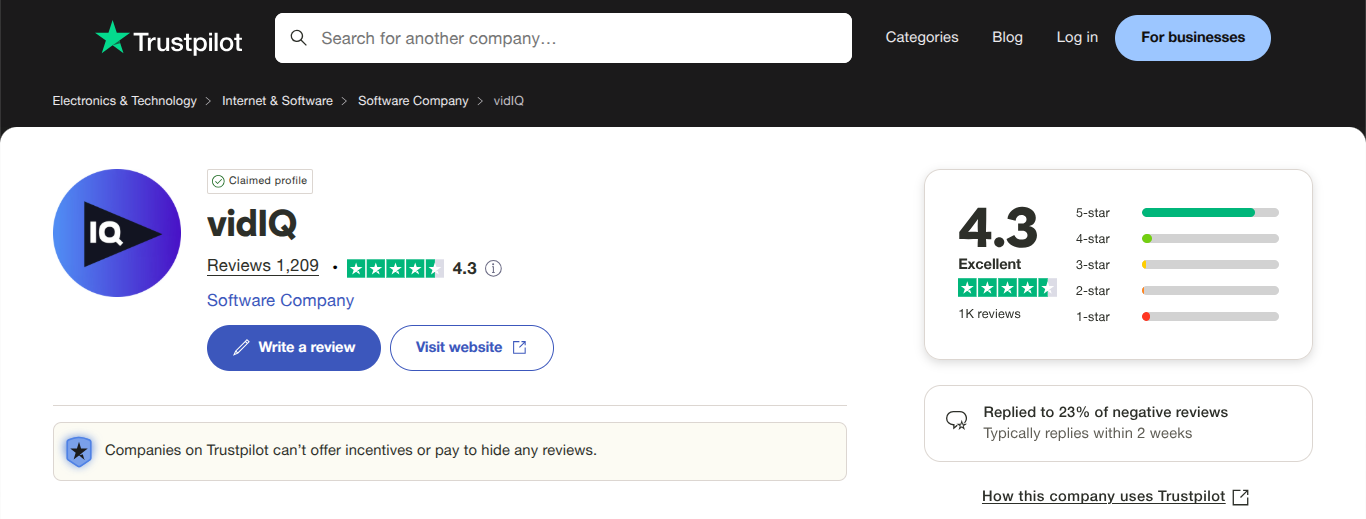The image size is (1366, 519).
Task: Open the Reviews 1,209 link
Action: pyautogui.click(x=263, y=266)
